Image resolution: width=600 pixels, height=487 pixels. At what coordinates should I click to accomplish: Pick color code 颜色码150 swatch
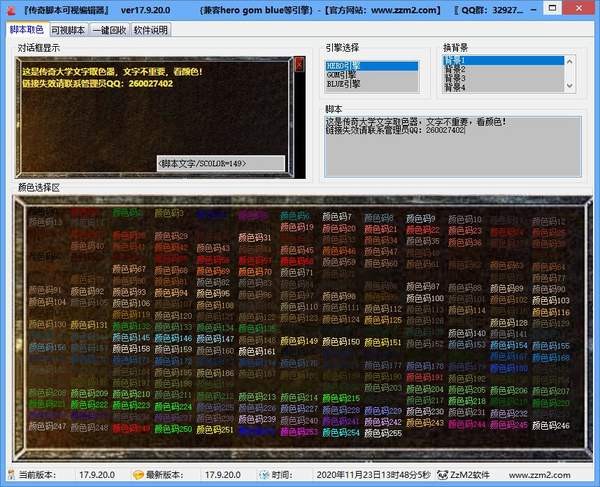339,342
